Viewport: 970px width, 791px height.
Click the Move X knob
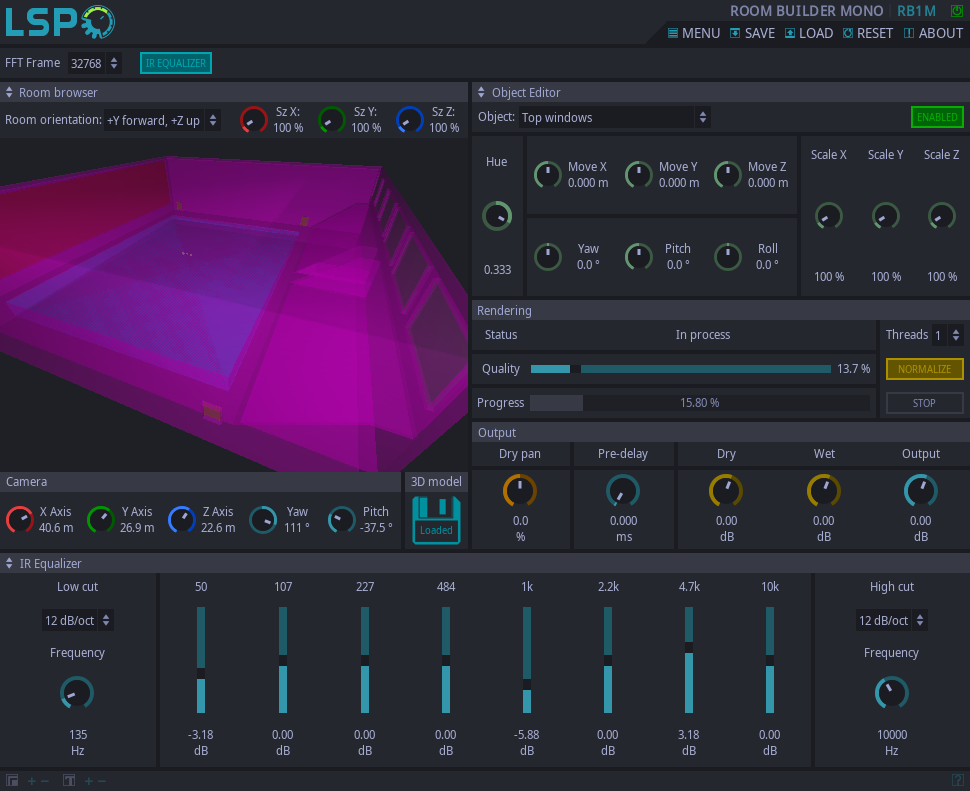coord(547,175)
